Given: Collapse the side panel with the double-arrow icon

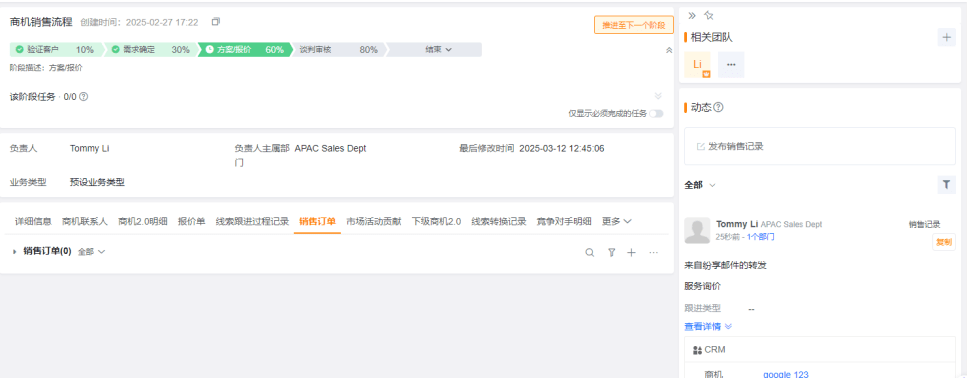Looking at the screenshot, I should point(692,15).
